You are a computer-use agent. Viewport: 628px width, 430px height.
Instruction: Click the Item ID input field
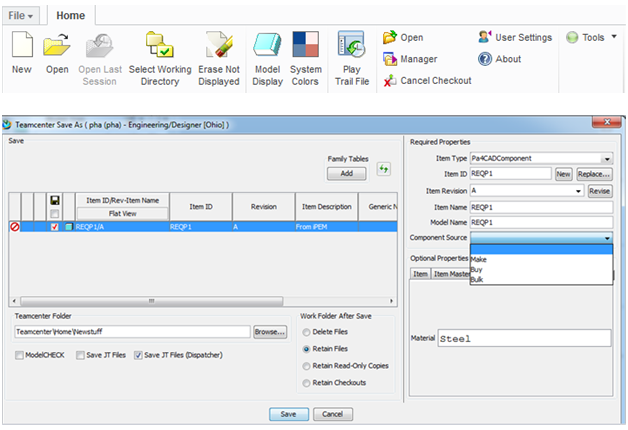pos(511,174)
